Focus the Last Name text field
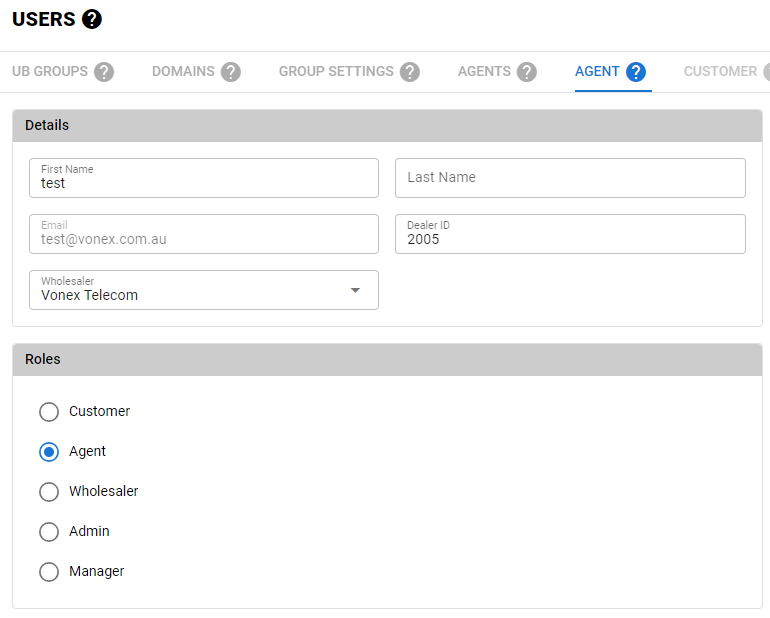 click(x=570, y=178)
